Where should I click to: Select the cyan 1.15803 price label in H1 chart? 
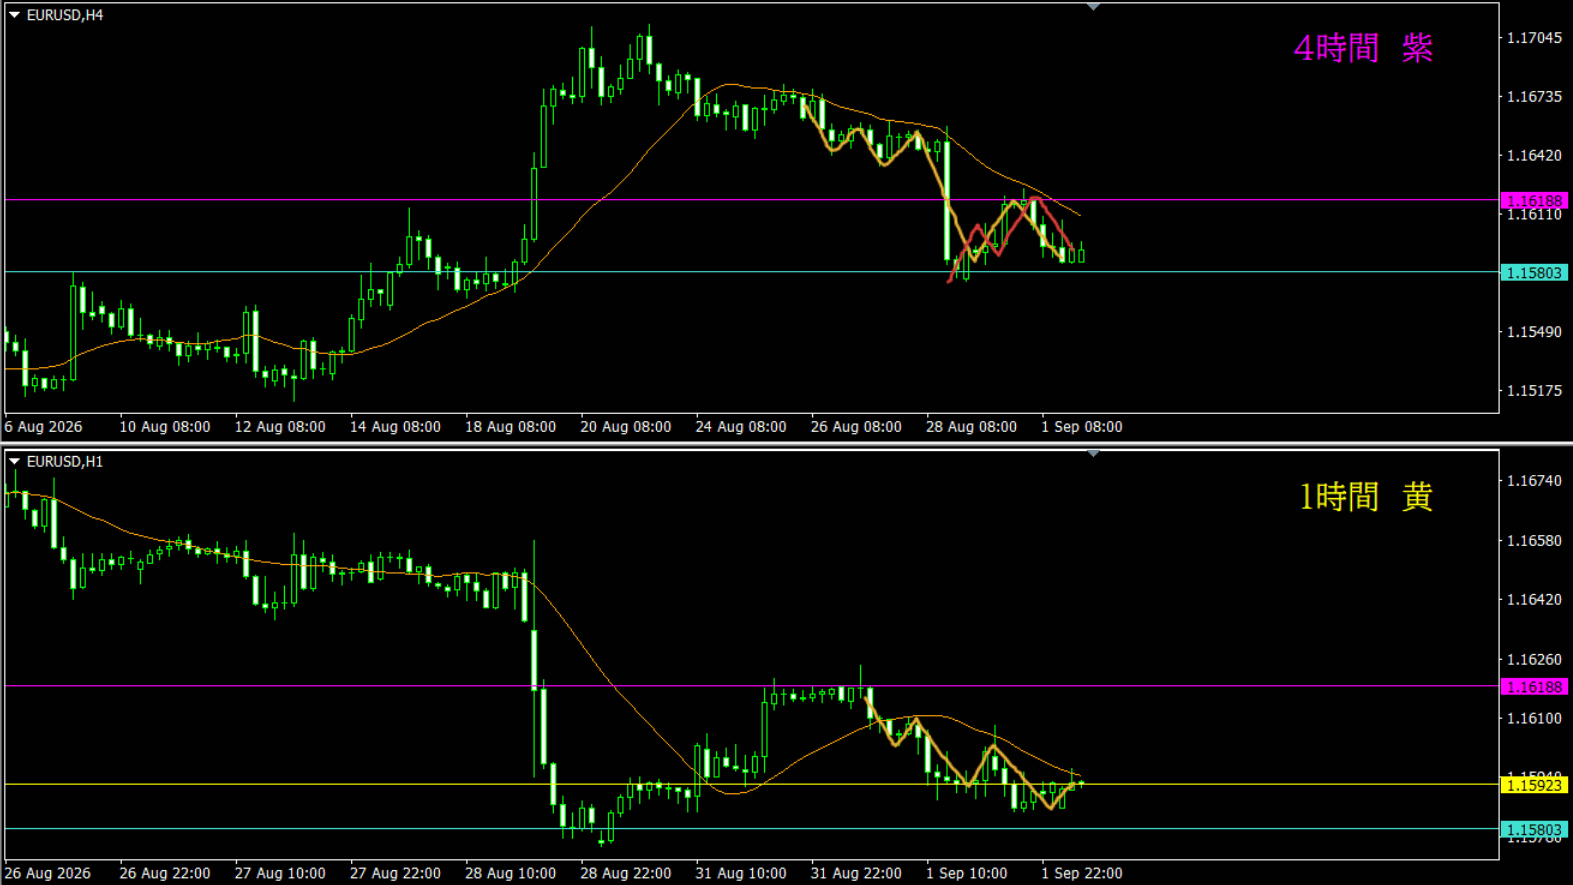click(1534, 830)
